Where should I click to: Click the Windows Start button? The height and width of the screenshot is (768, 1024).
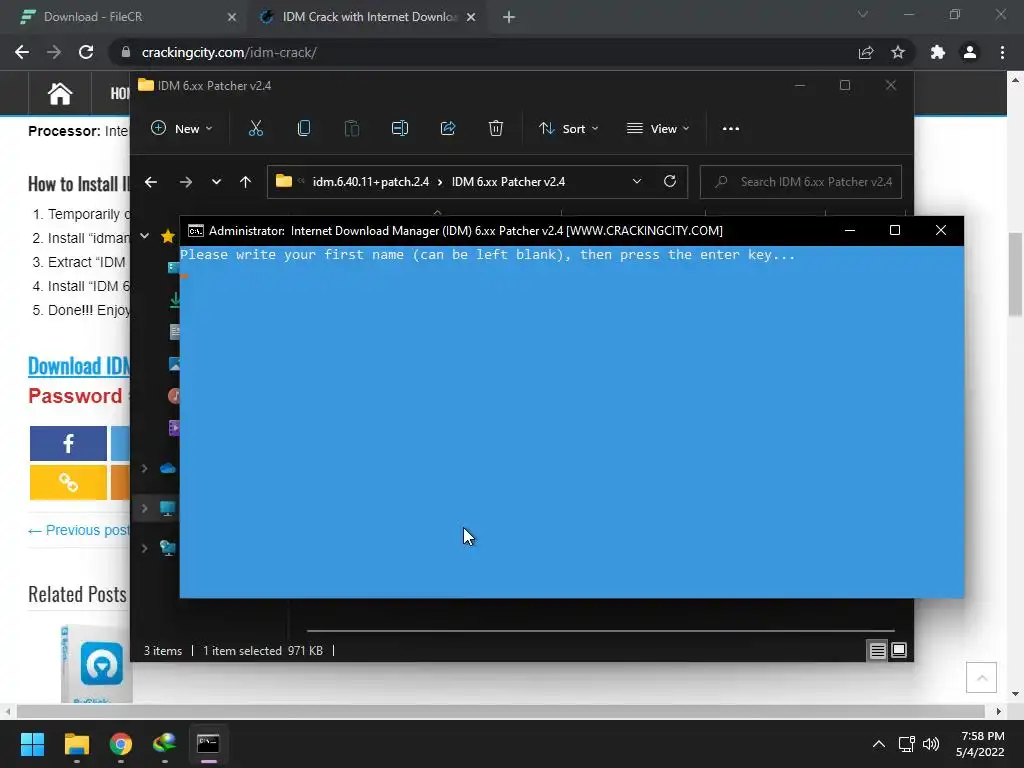[x=32, y=744]
